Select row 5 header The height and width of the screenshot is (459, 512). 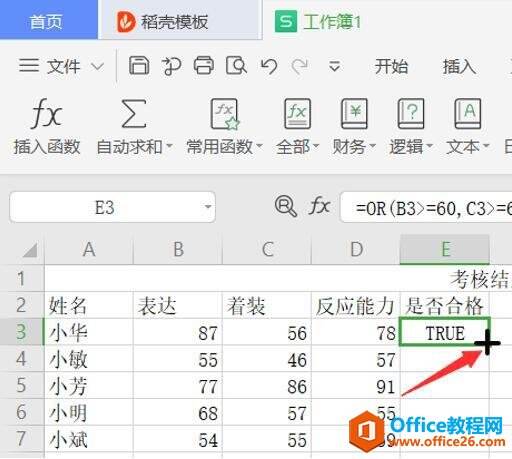[x=22, y=385]
